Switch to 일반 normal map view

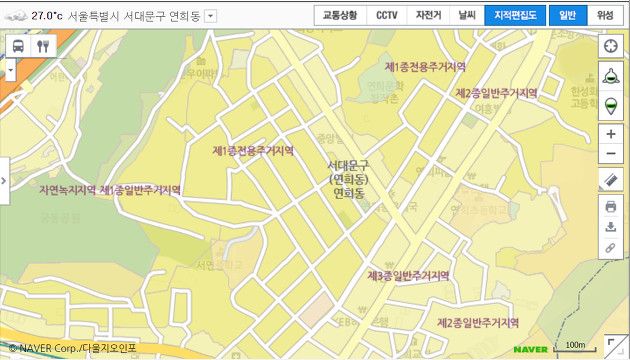[568, 15]
